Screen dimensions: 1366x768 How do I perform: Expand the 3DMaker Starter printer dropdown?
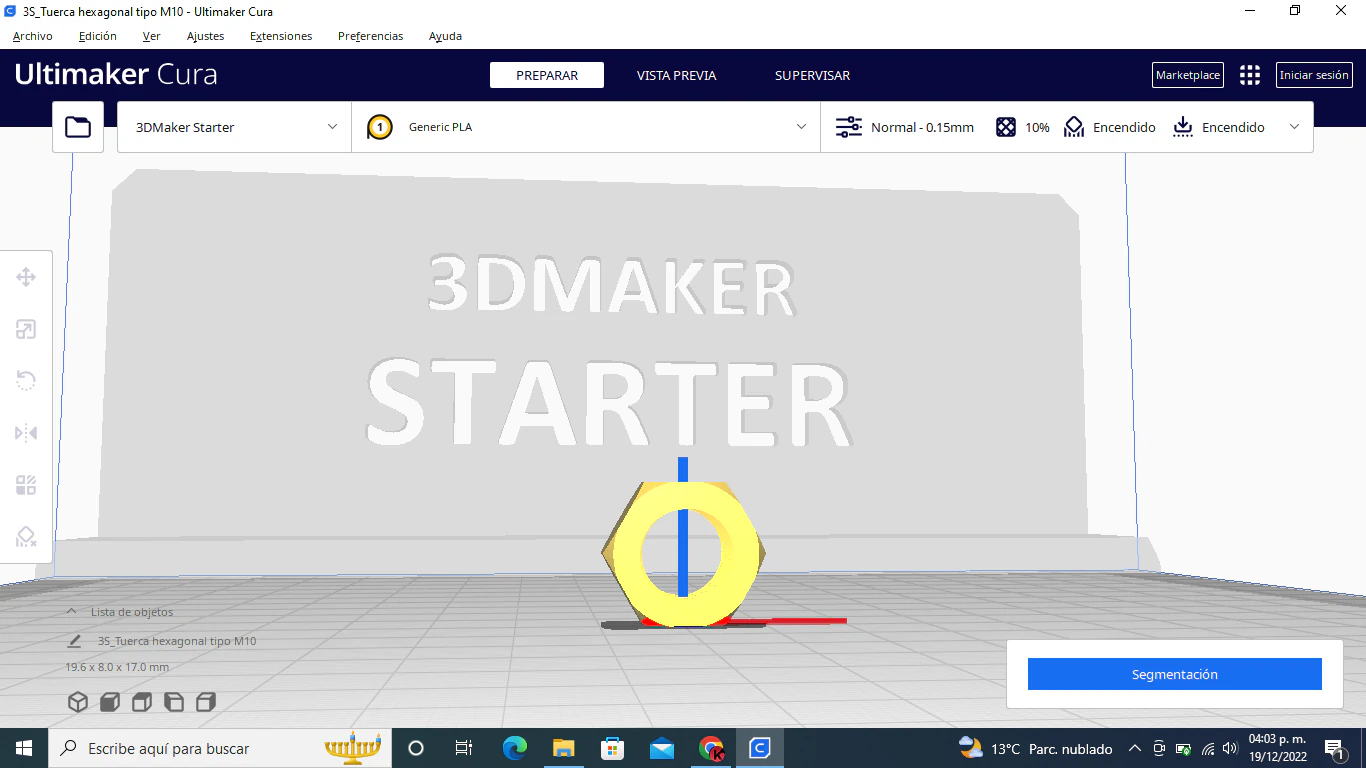click(x=234, y=127)
